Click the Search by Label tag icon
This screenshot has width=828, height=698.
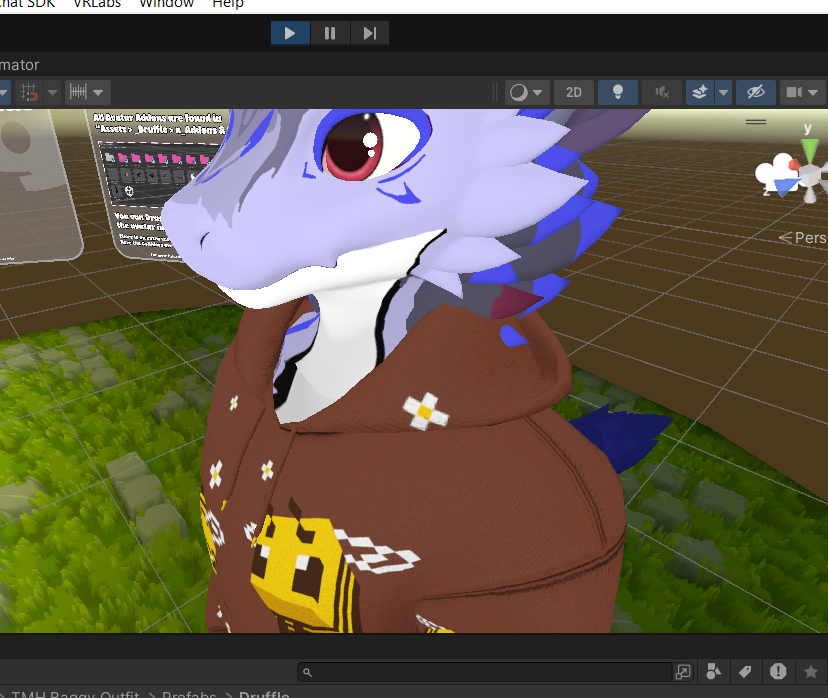click(x=745, y=672)
